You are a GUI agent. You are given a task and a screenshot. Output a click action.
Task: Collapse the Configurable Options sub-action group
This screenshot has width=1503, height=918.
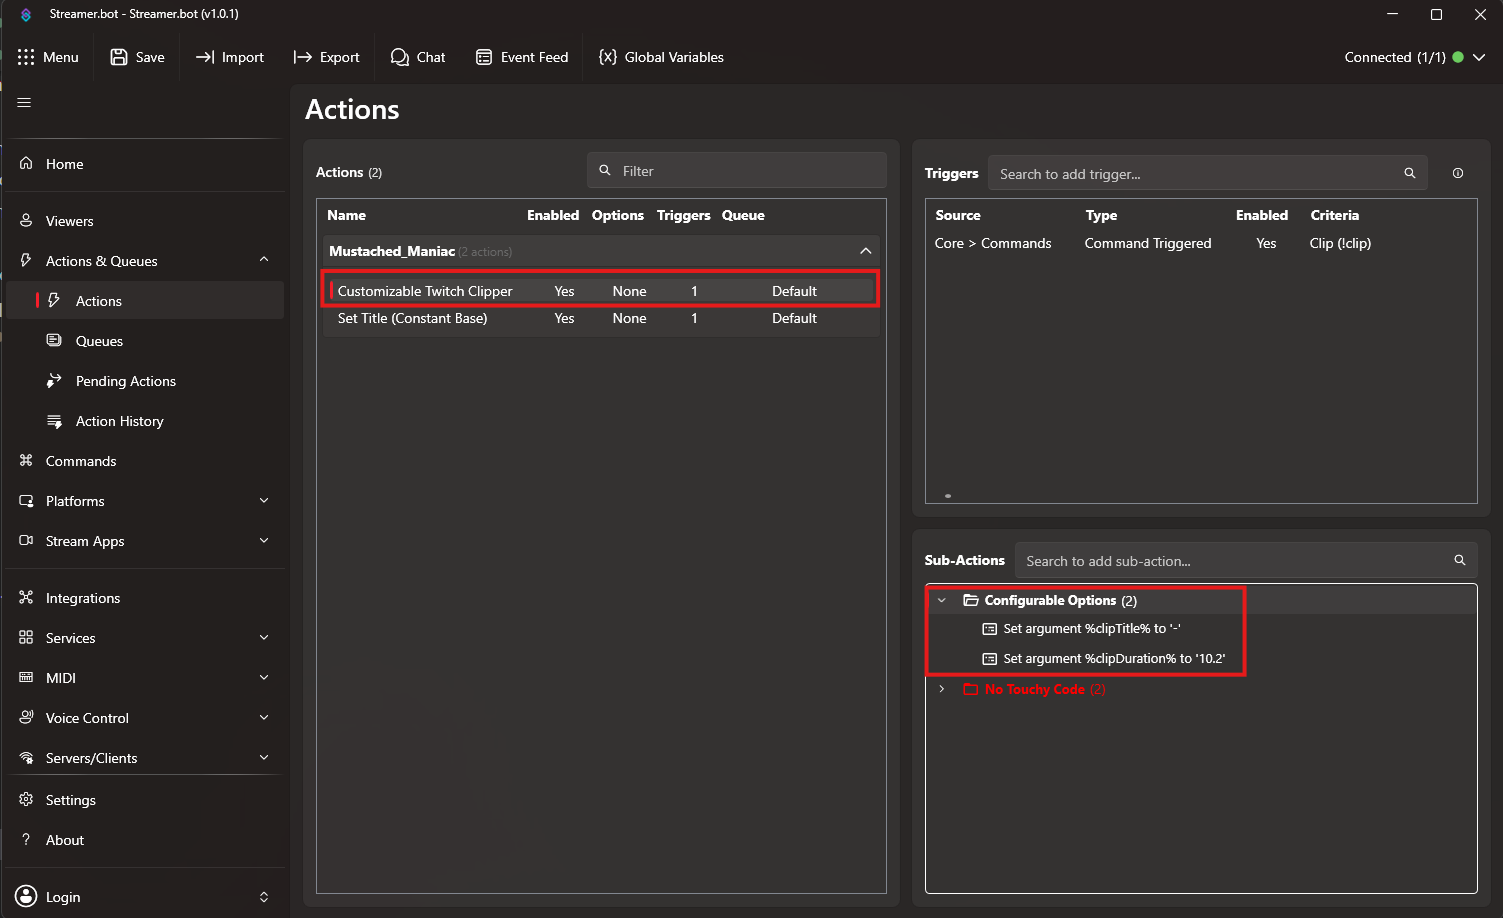[941, 600]
